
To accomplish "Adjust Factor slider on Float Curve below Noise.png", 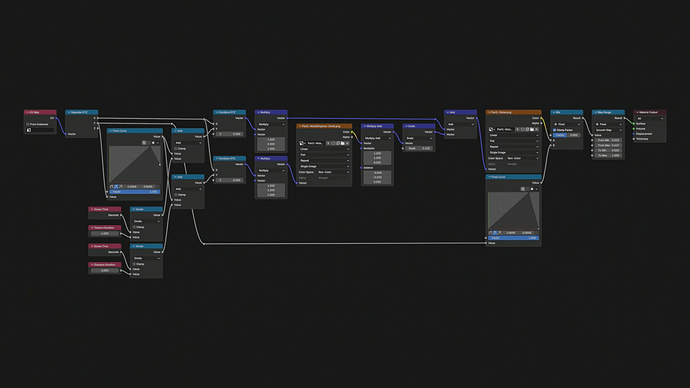I will 514,238.
